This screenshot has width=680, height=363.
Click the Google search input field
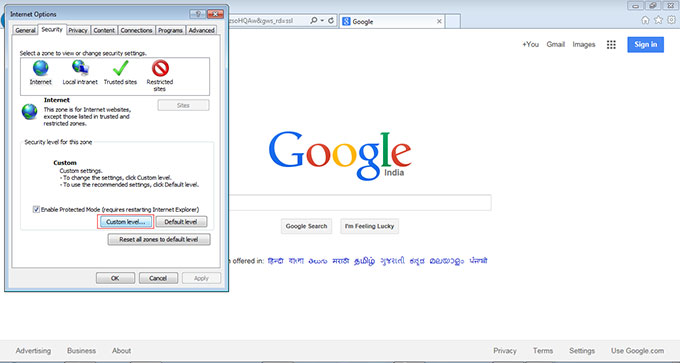click(360, 203)
